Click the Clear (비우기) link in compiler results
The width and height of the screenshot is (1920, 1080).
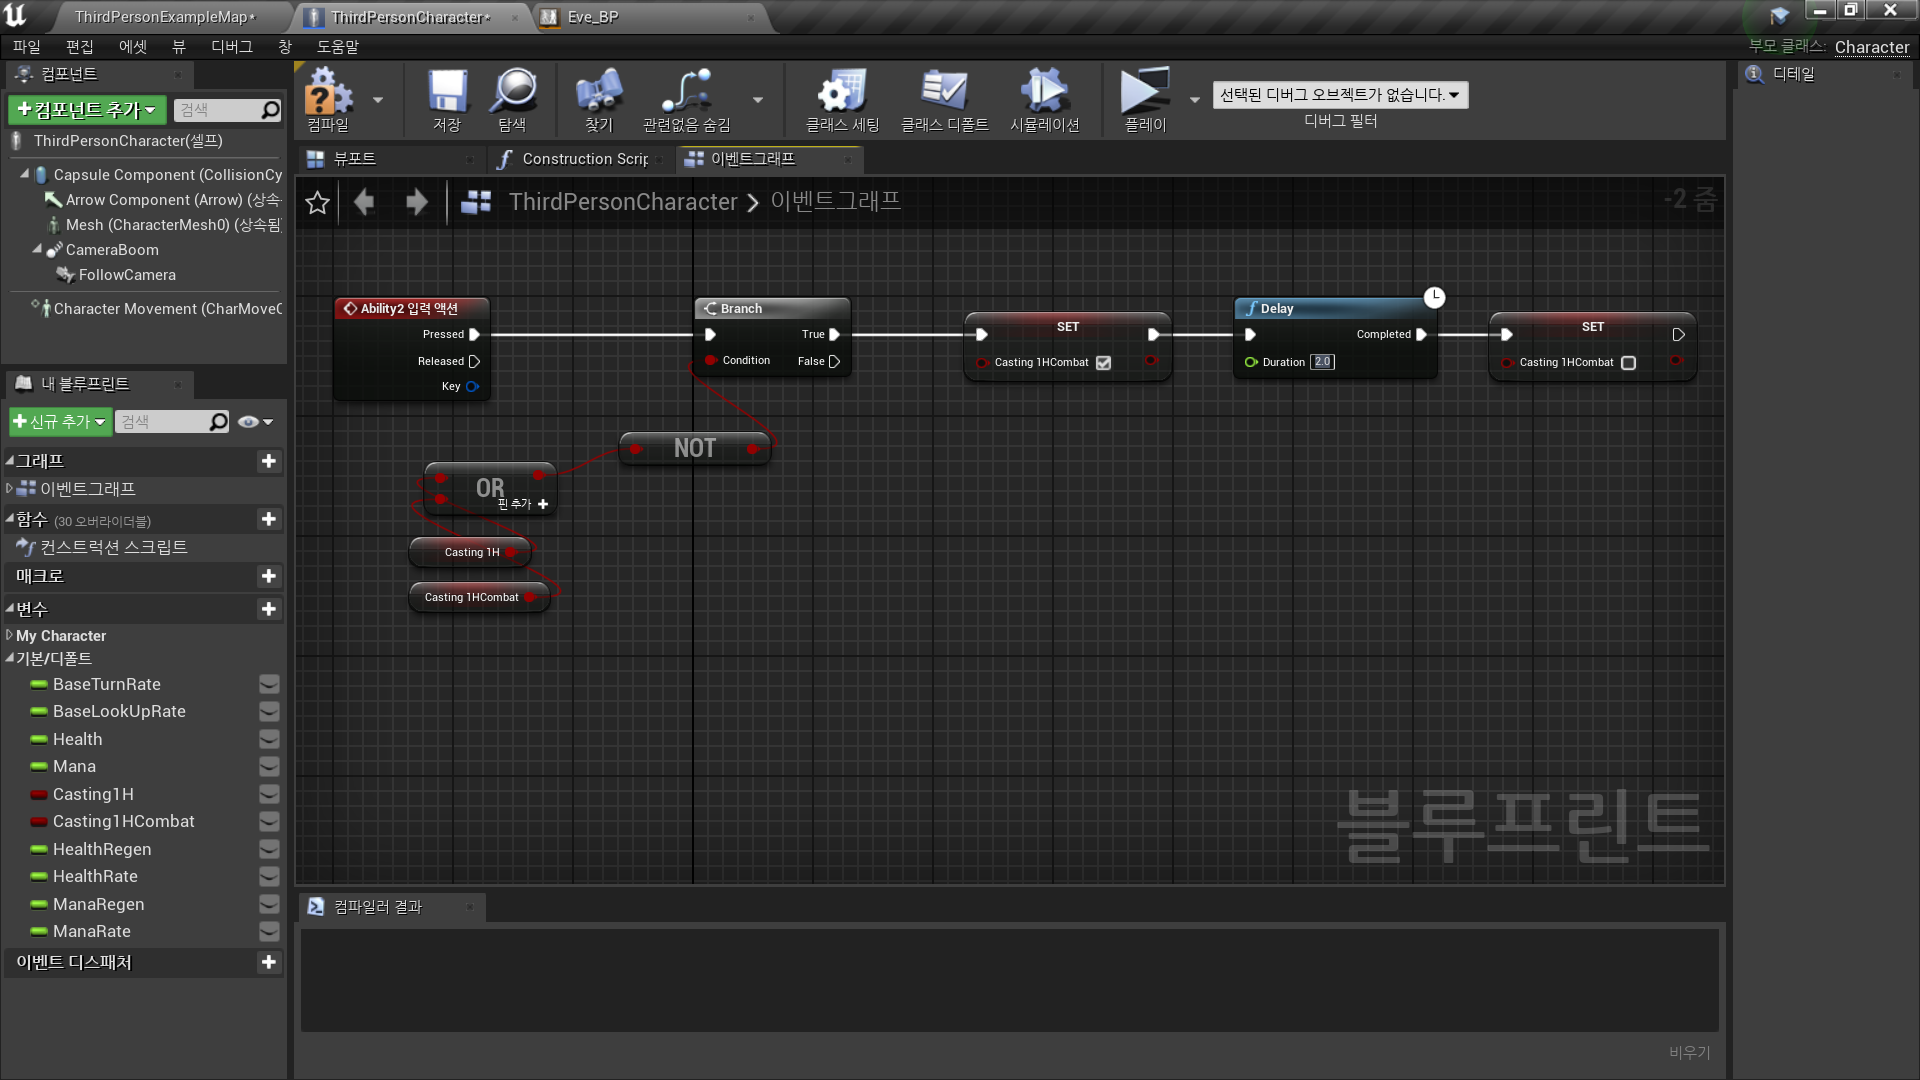click(x=1689, y=1052)
